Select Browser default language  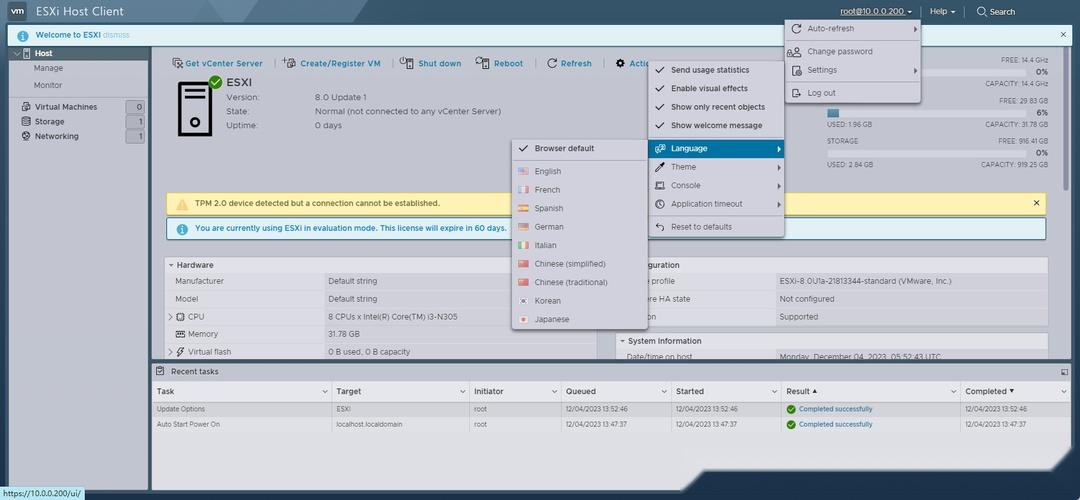(579, 149)
